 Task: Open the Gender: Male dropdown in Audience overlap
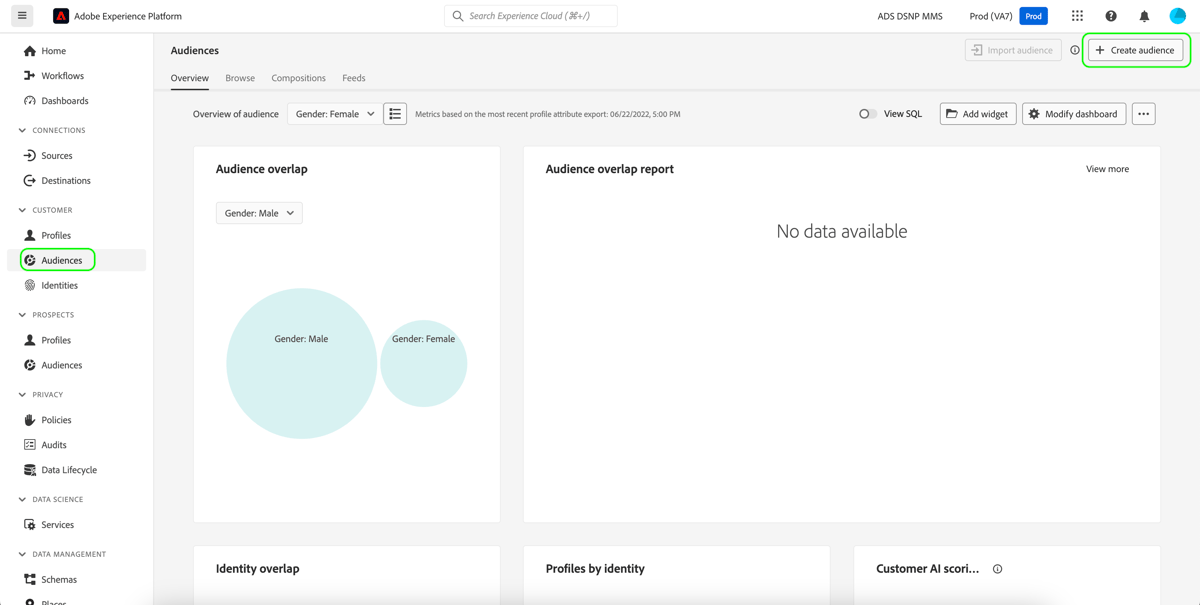click(x=259, y=213)
